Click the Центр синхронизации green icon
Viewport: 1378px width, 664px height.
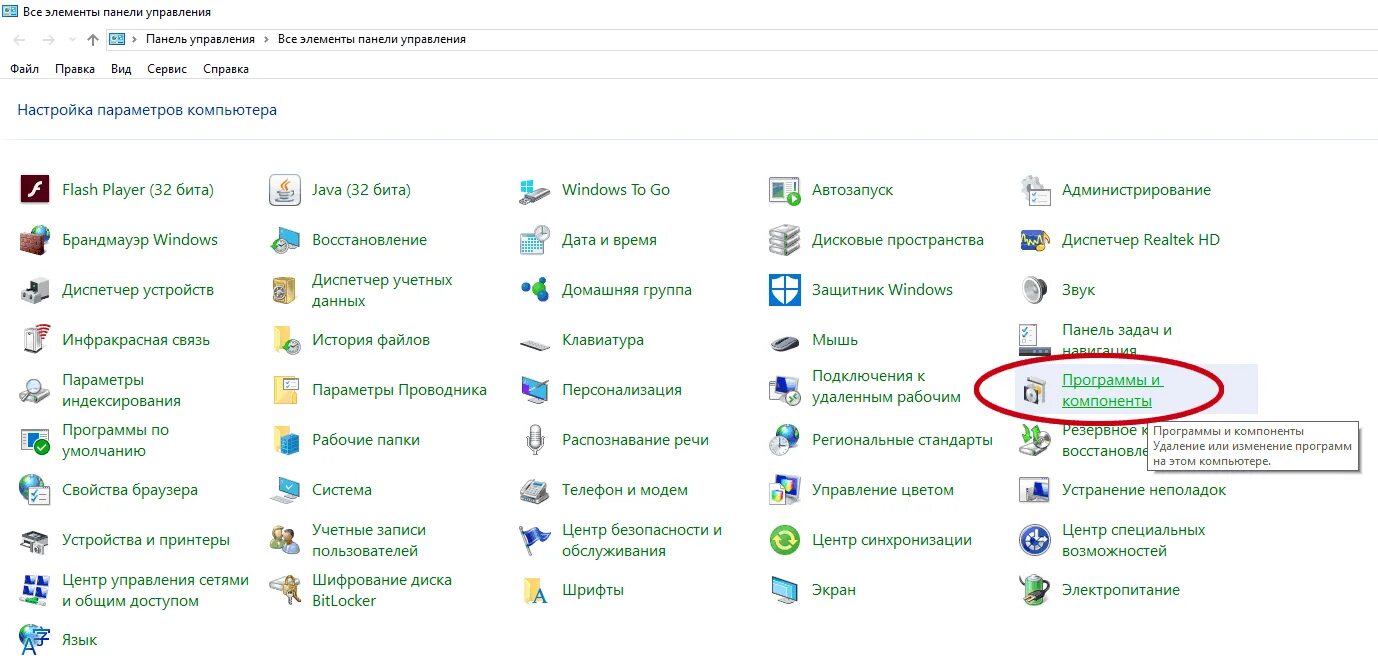coord(785,540)
